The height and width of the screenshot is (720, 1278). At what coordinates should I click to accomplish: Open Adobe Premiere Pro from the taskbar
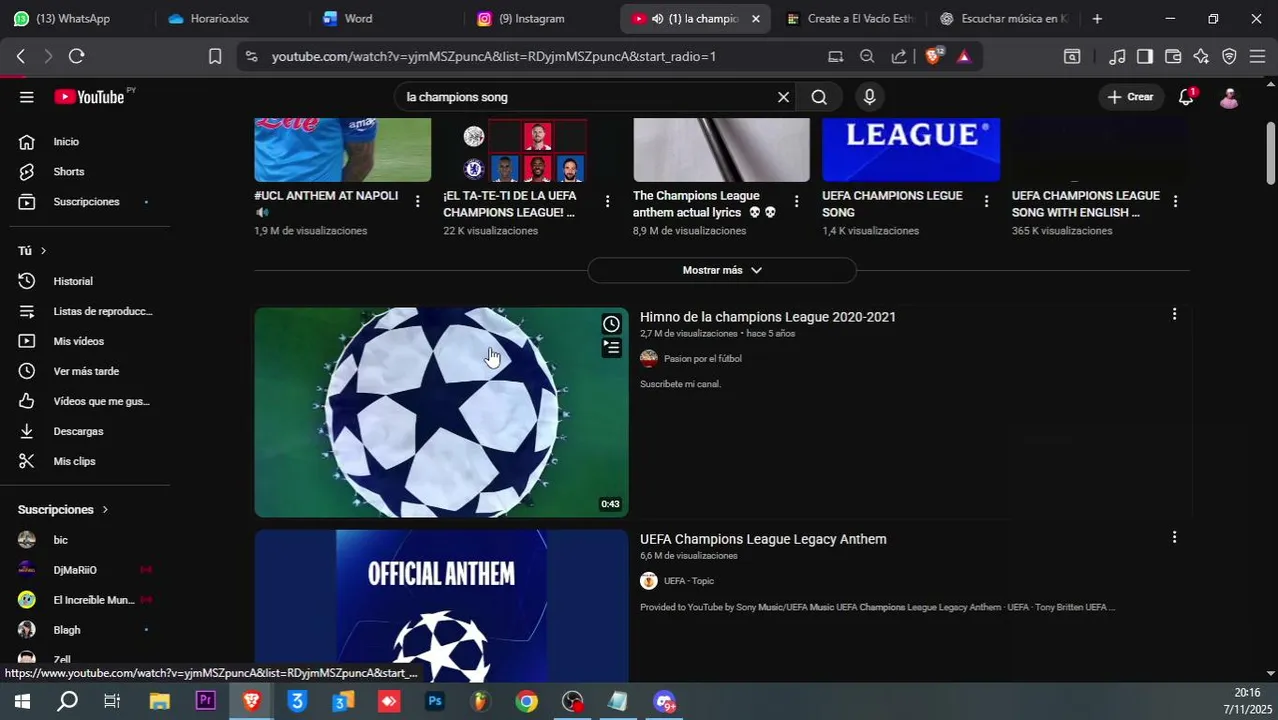click(x=206, y=701)
